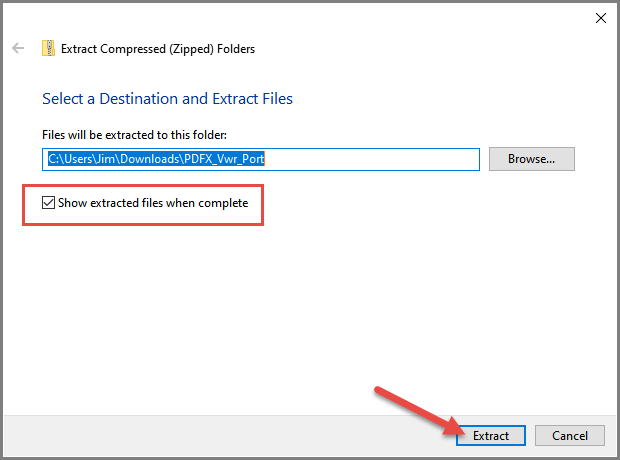620x460 pixels.
Task: Click the 'Files will be extracted to this folder:' label
Action: [134, 135]
